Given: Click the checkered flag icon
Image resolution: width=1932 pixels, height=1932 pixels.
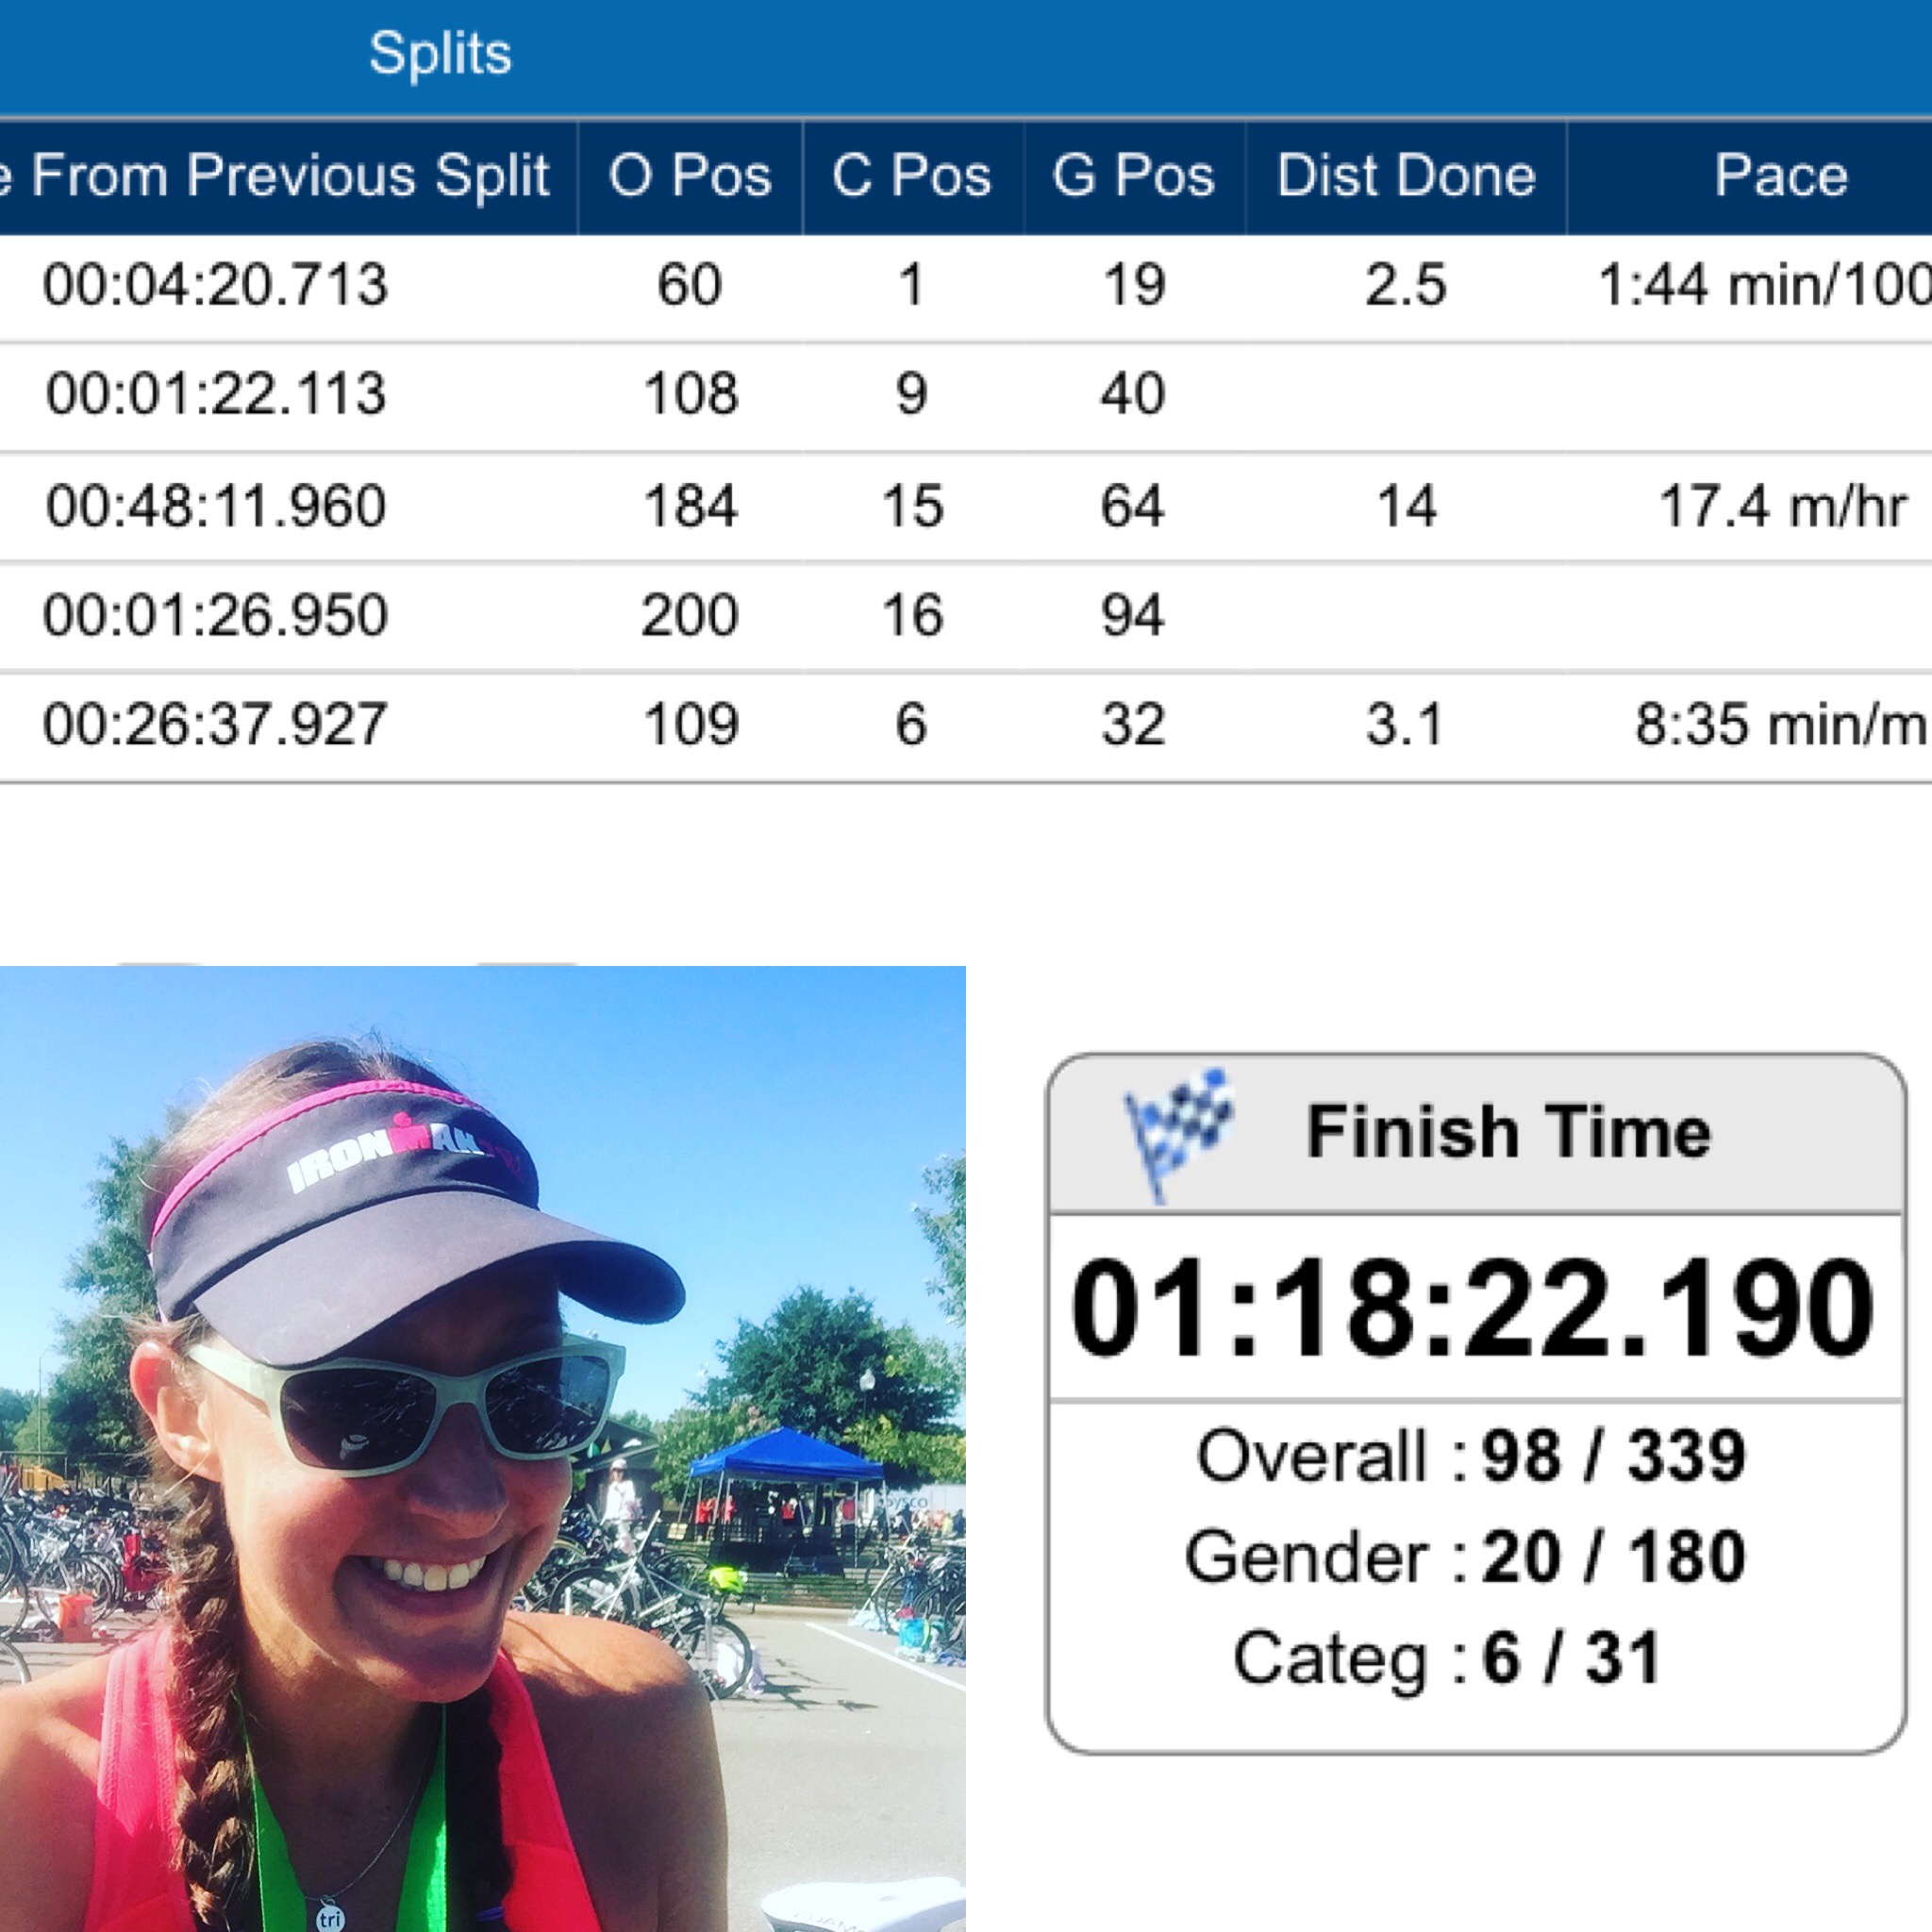Looking at the screenshot, I should (x=1179, y=1131).
